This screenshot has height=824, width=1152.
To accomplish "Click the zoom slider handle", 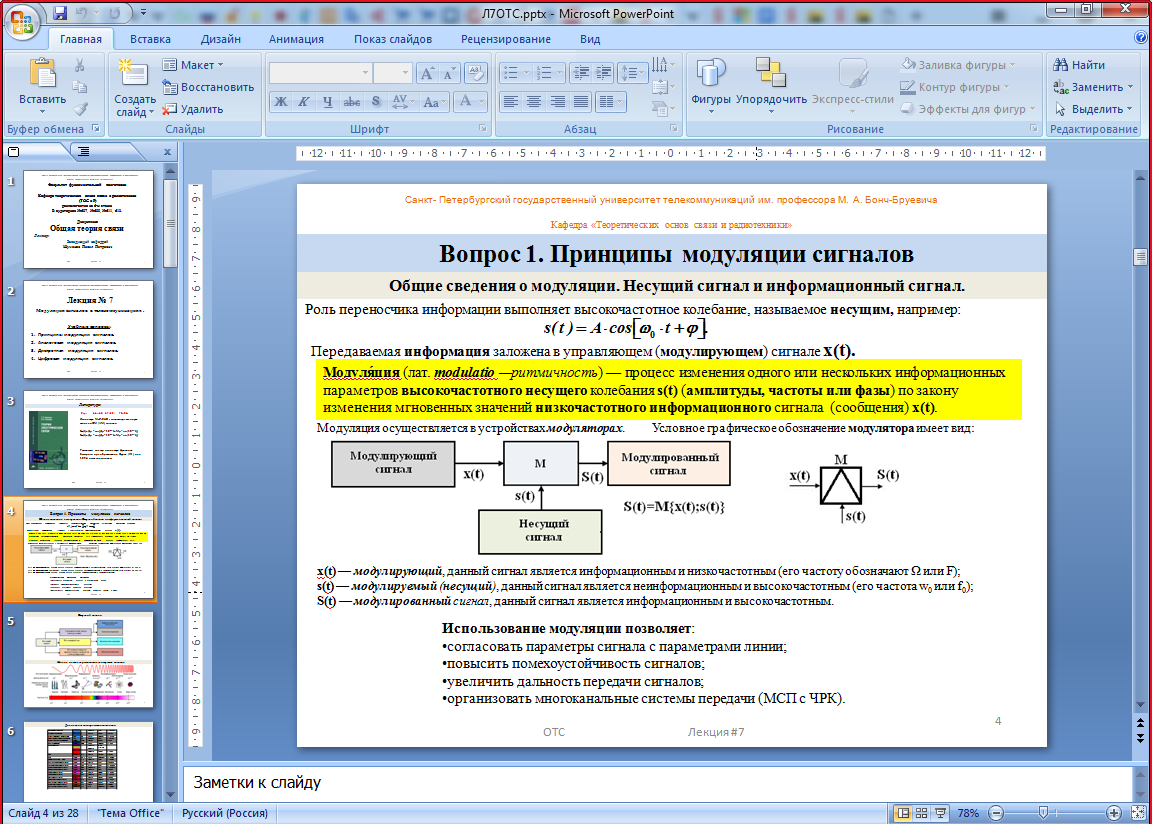I will (x=1042, y=813).
